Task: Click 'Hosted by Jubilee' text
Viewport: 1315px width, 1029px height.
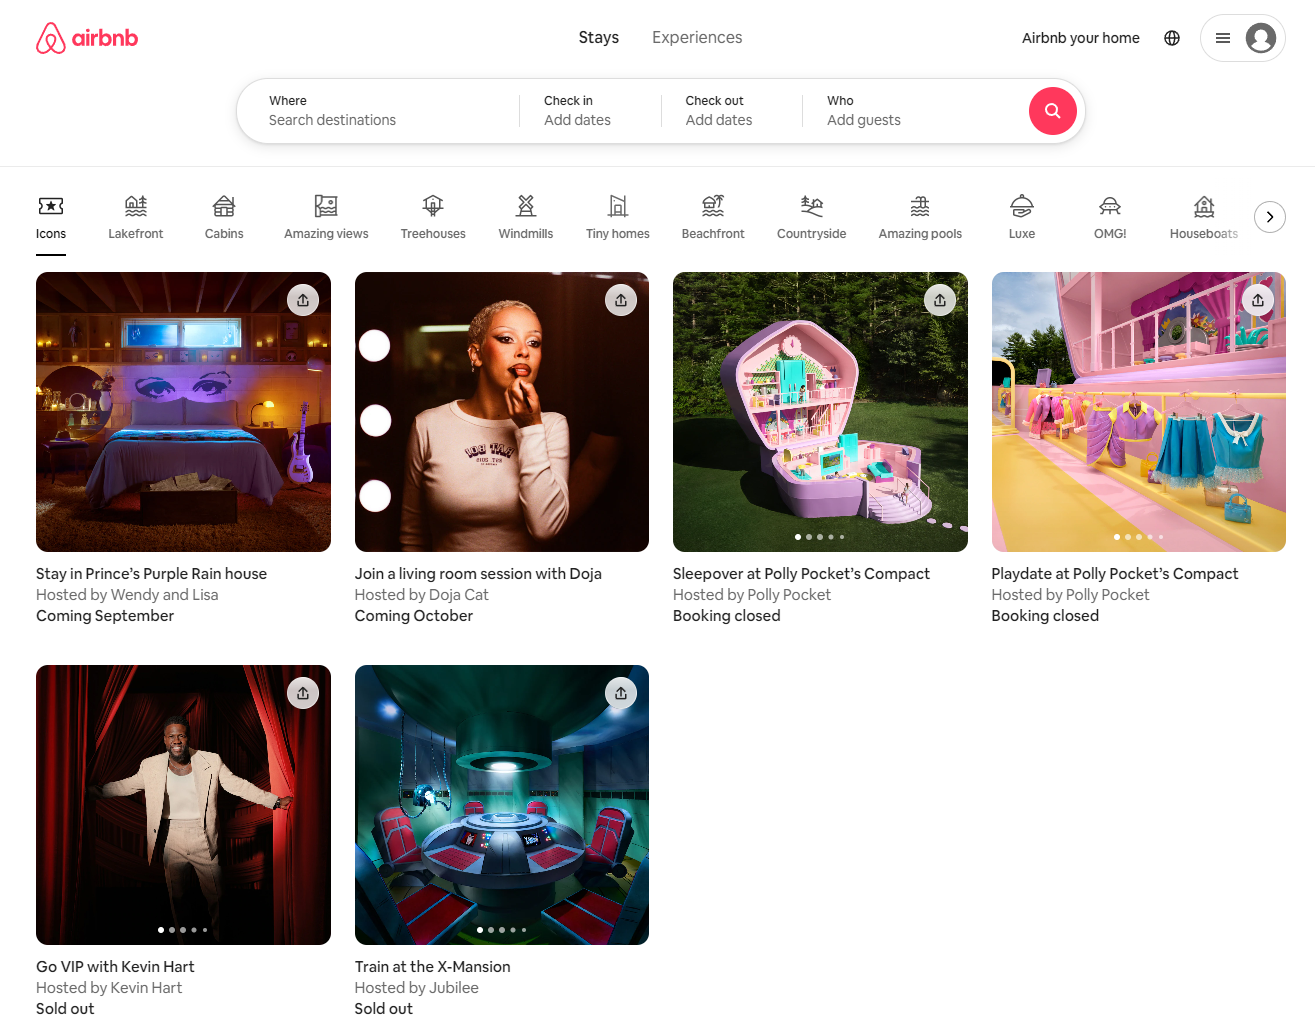Action: point(417,988)
